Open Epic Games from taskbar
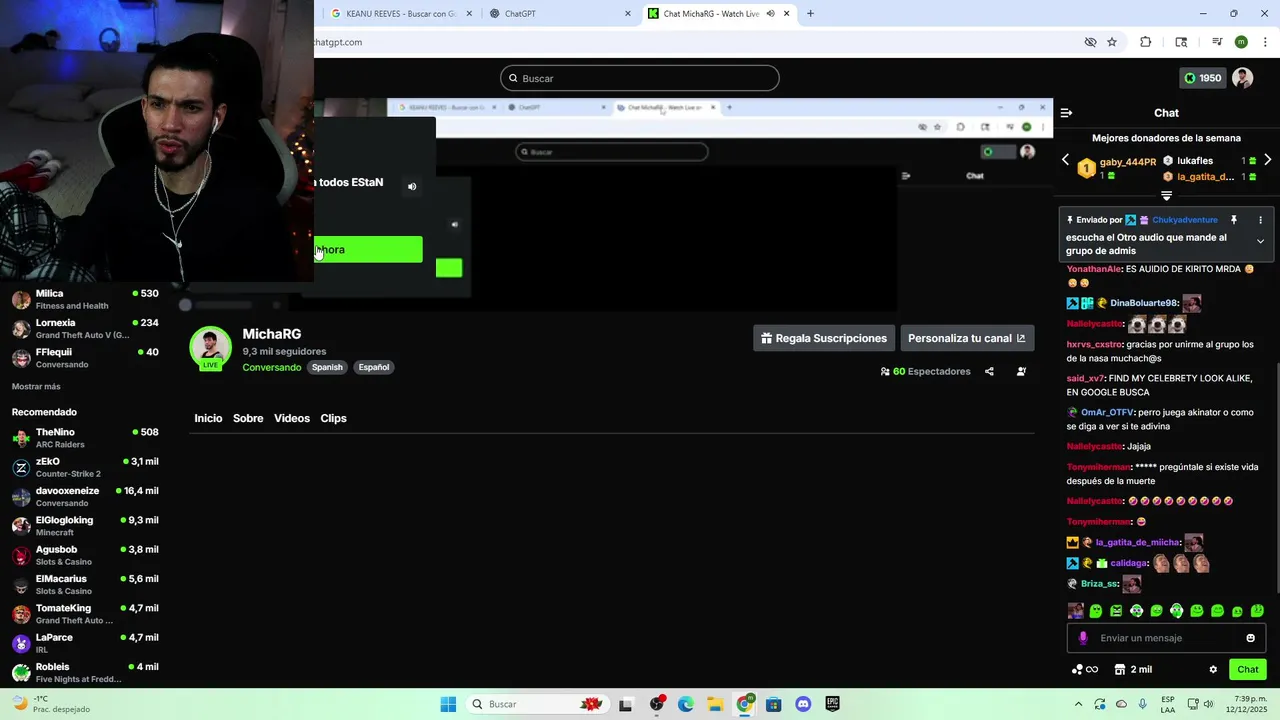Viewport: 1280px width, 720px height. click(x=832, y=704)
